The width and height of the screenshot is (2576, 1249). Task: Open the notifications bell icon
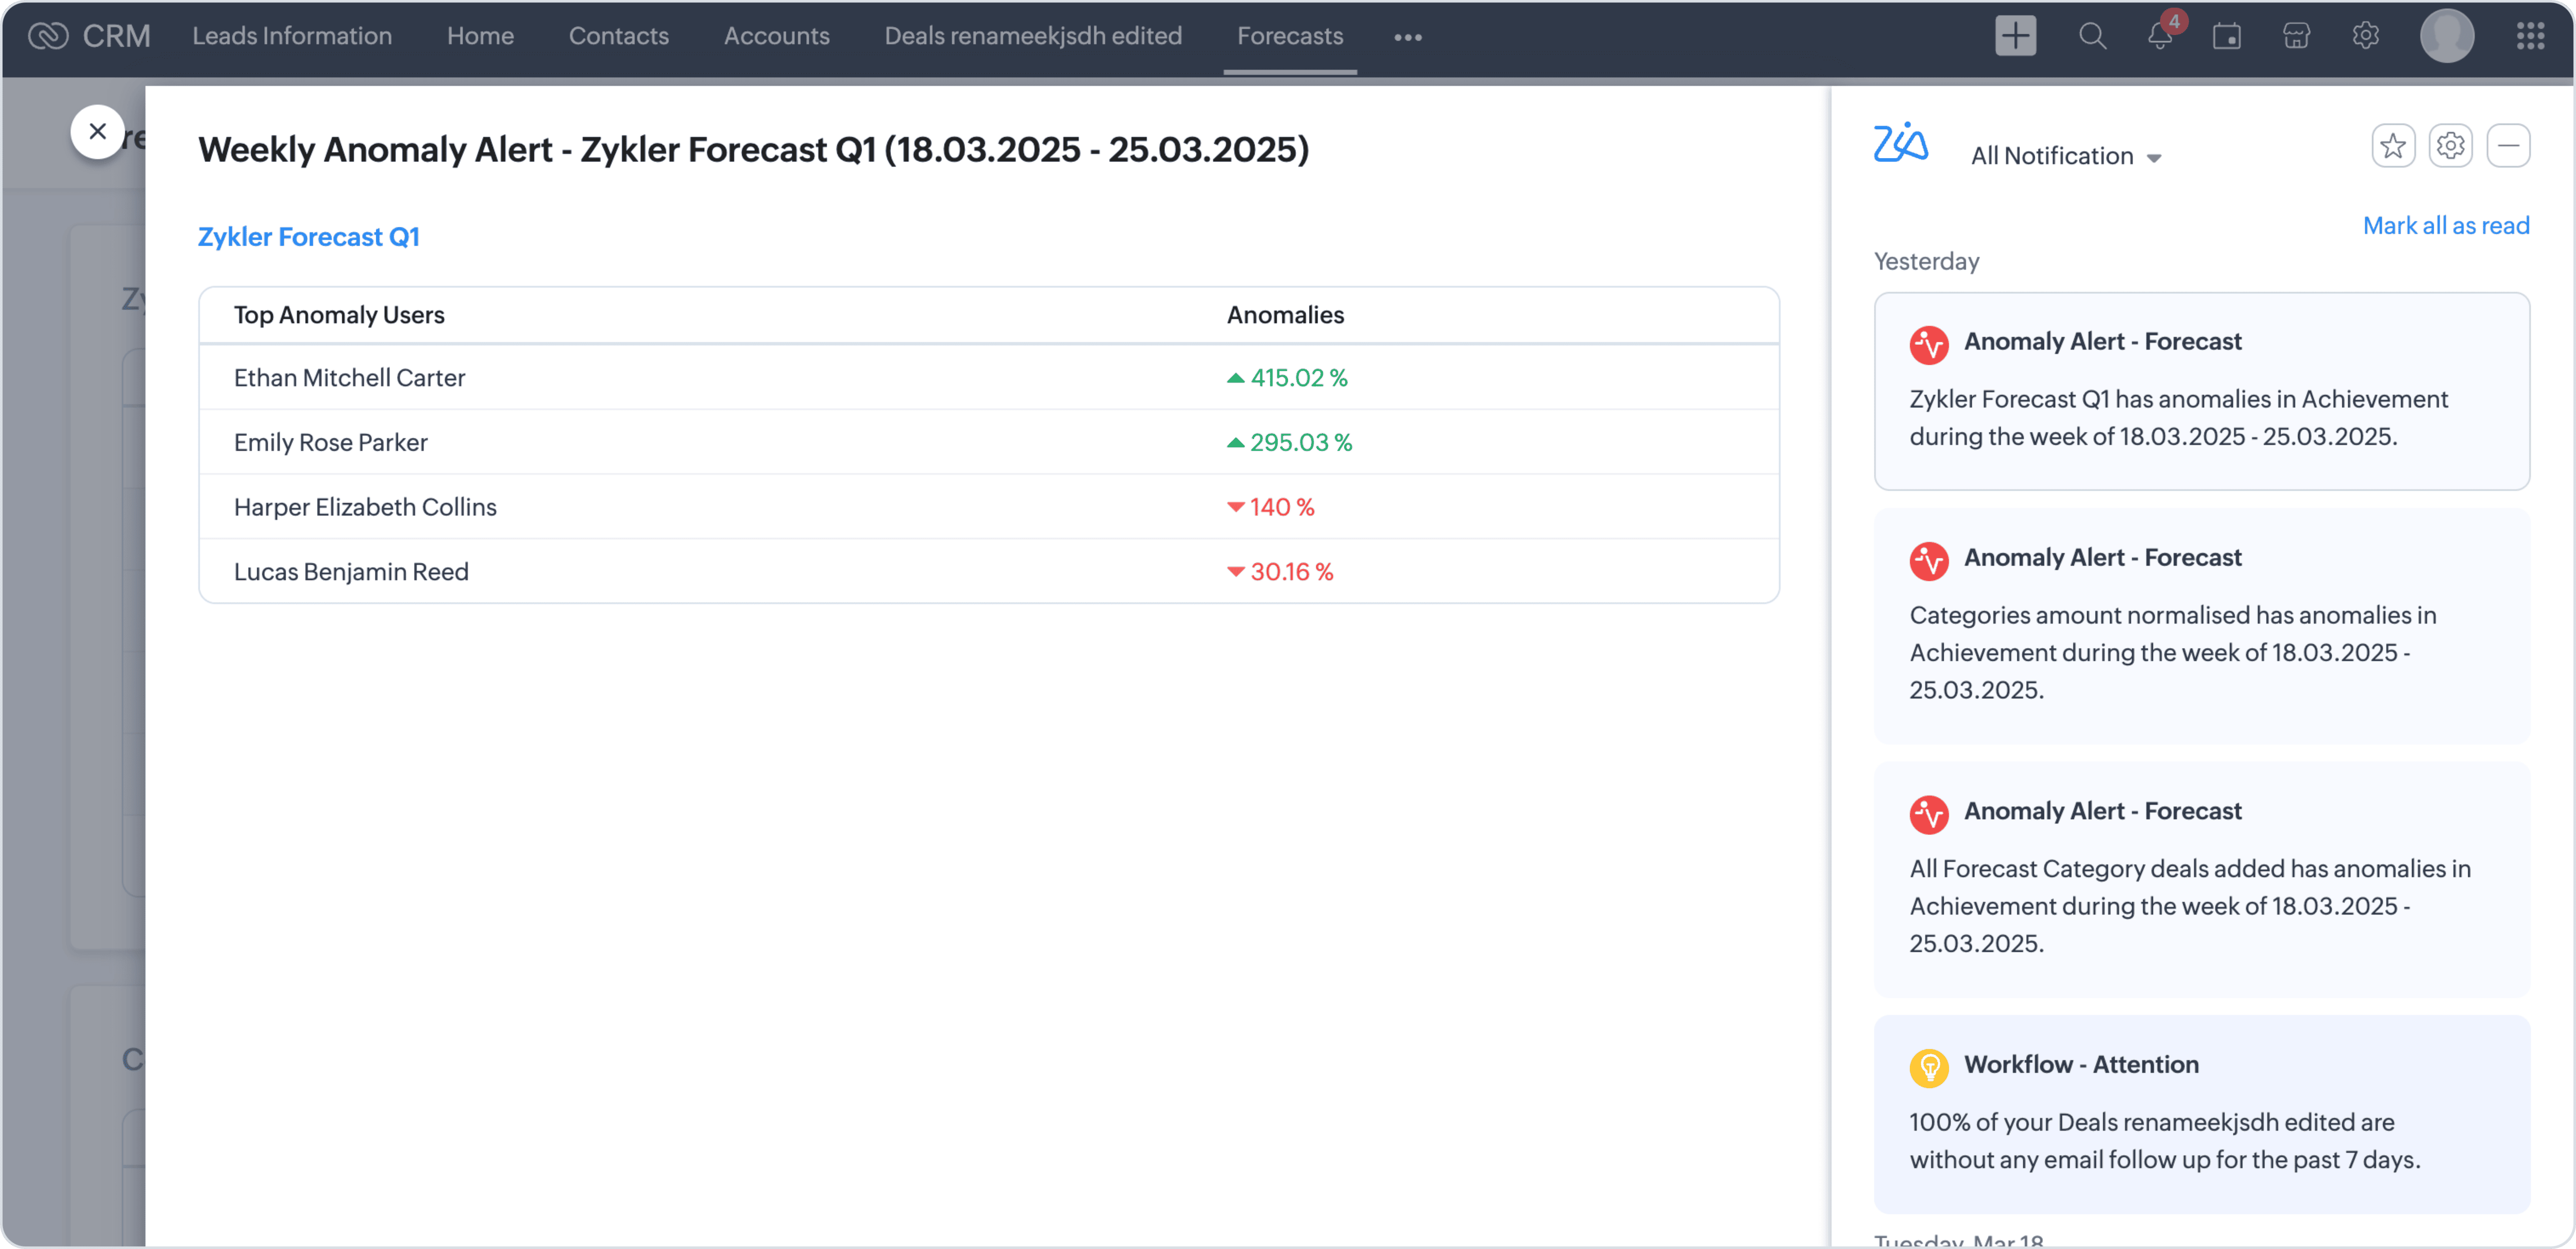point(2160,36)
